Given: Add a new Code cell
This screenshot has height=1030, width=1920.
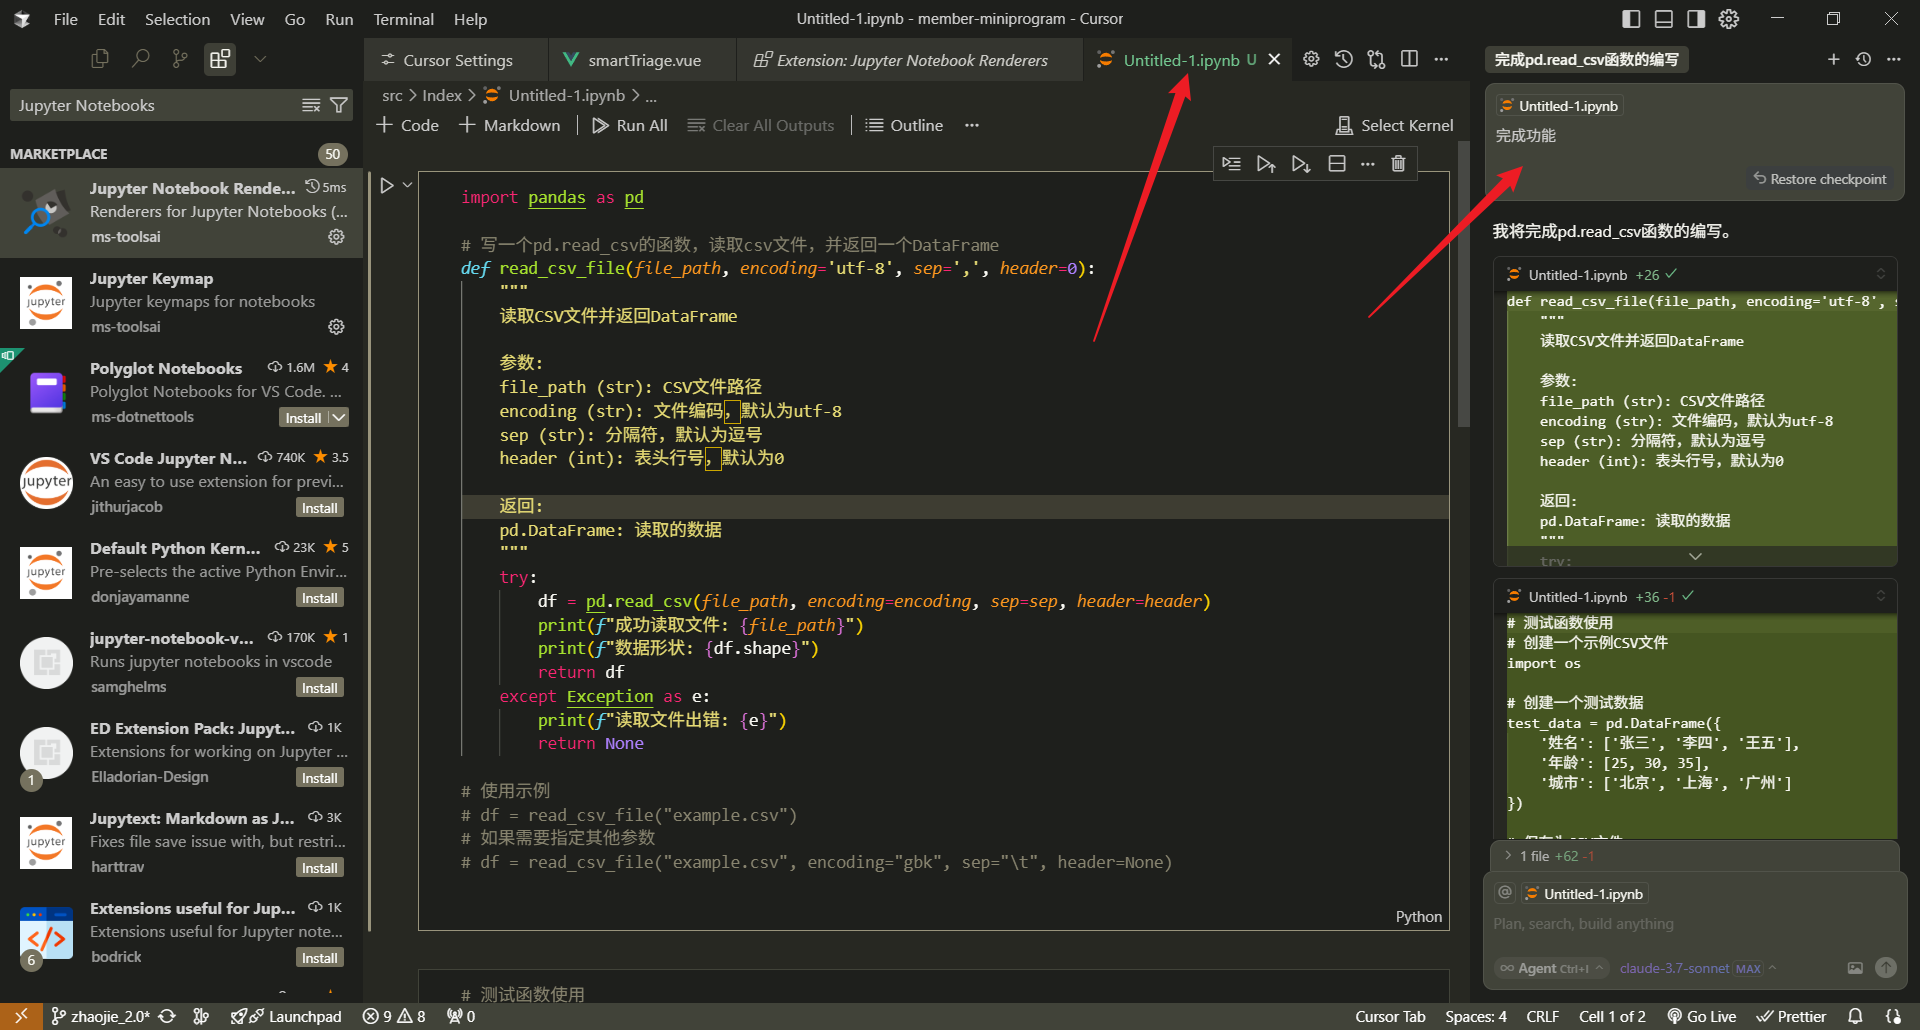Looking at the screenshot, I should click(407, 125).
